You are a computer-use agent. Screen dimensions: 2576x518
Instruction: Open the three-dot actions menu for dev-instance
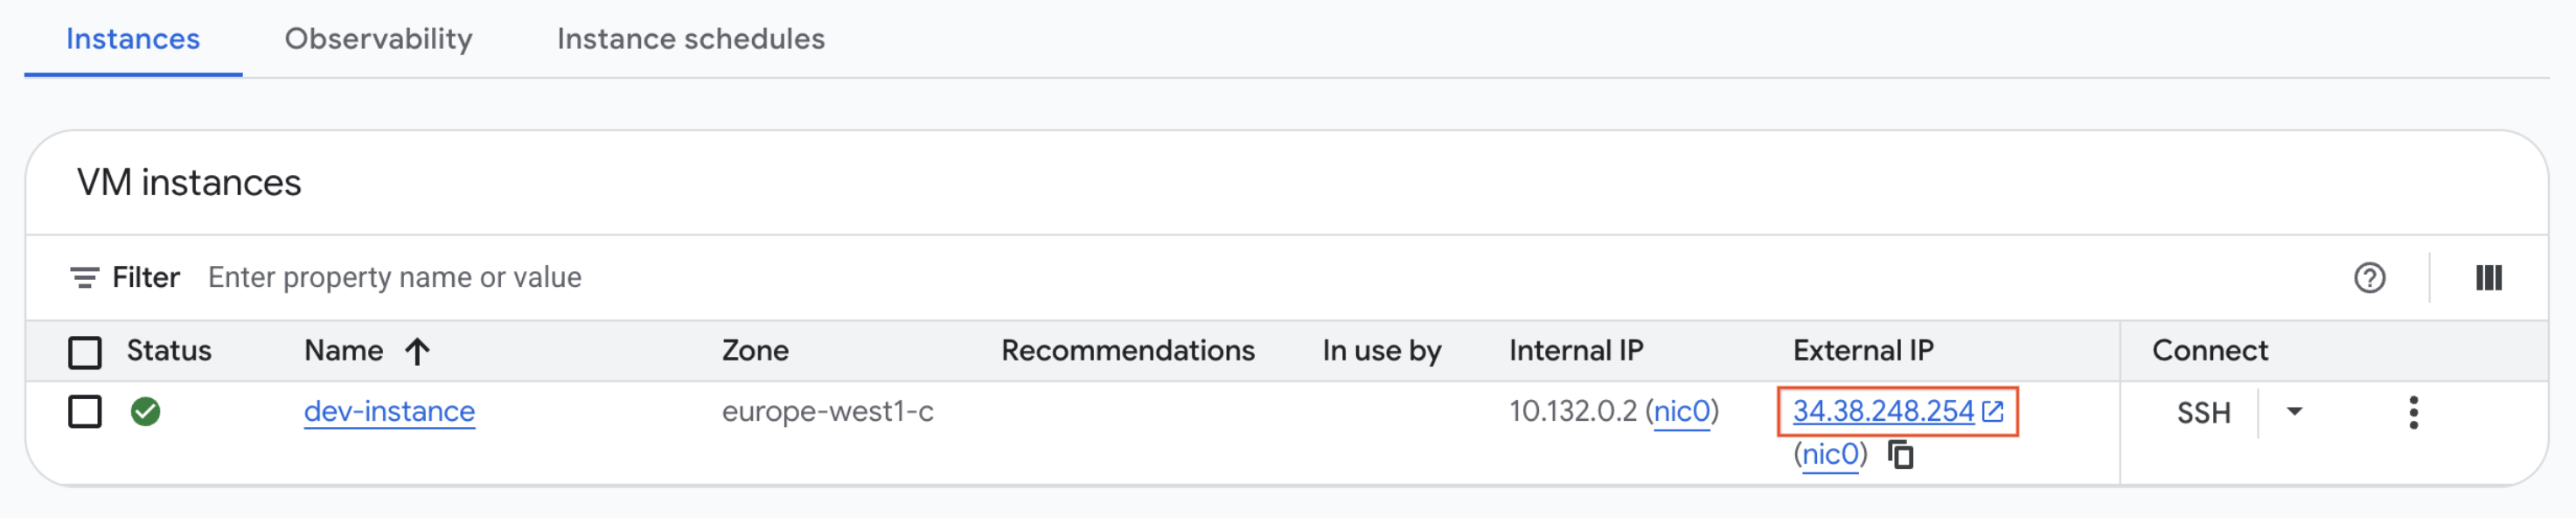[2414, 411]
